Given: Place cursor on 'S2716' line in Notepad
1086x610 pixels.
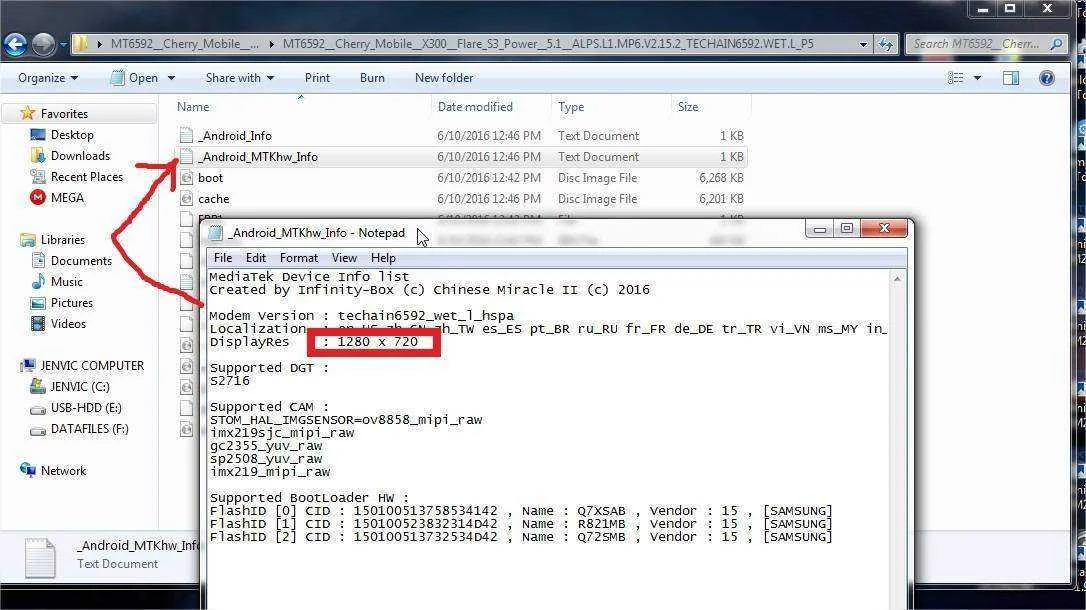Looking at the screenshot, I should click(x=230, y=381).
